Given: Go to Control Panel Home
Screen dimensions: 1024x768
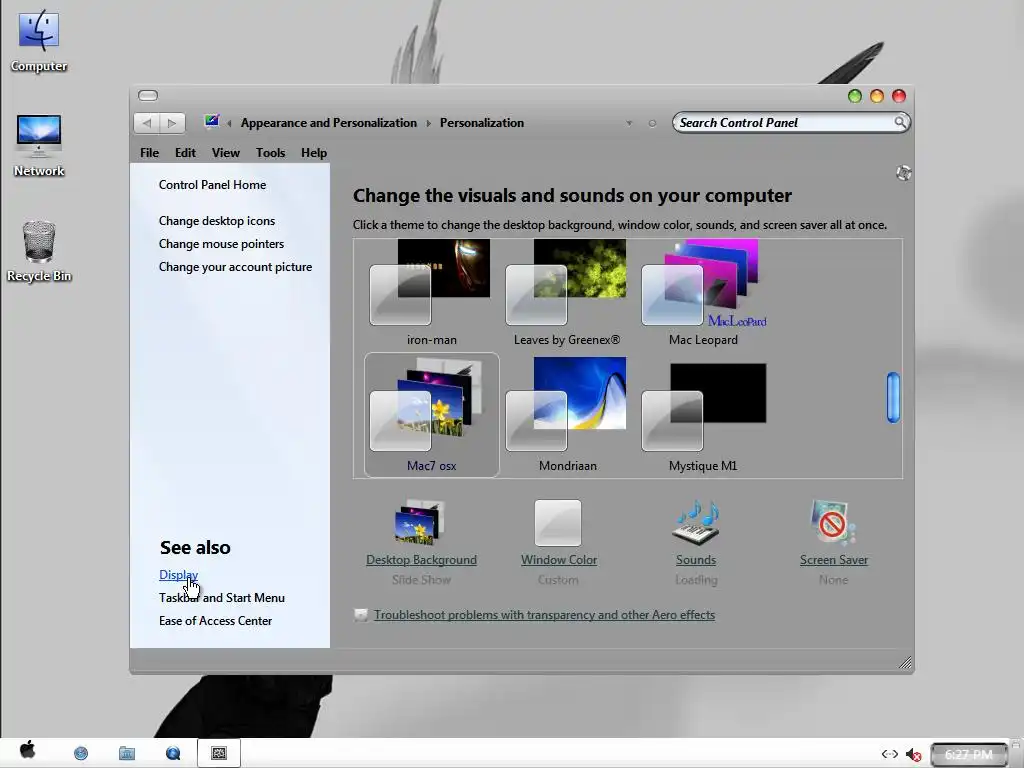Looking at the screenshot, I should [x=212, y=185].
